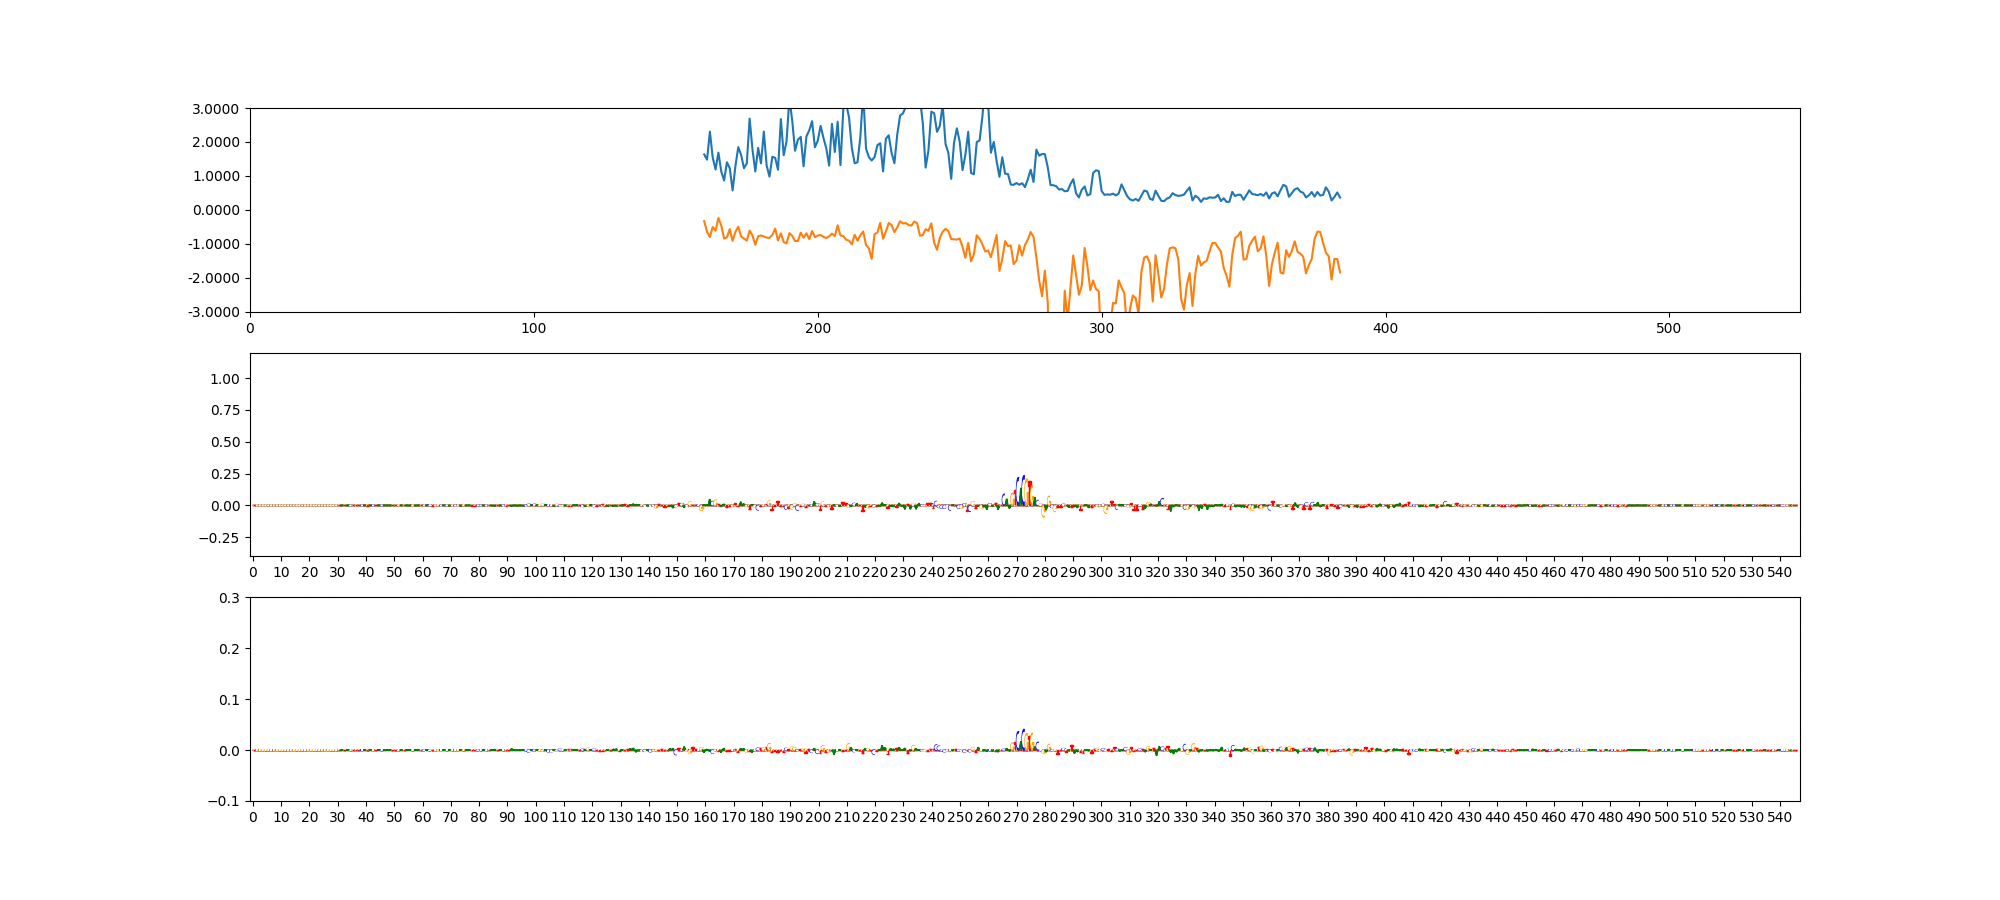Screen dimensions: 2000x900
Task: Click the y-axis label 3.0000 in top plot
Action: (214, 108)
